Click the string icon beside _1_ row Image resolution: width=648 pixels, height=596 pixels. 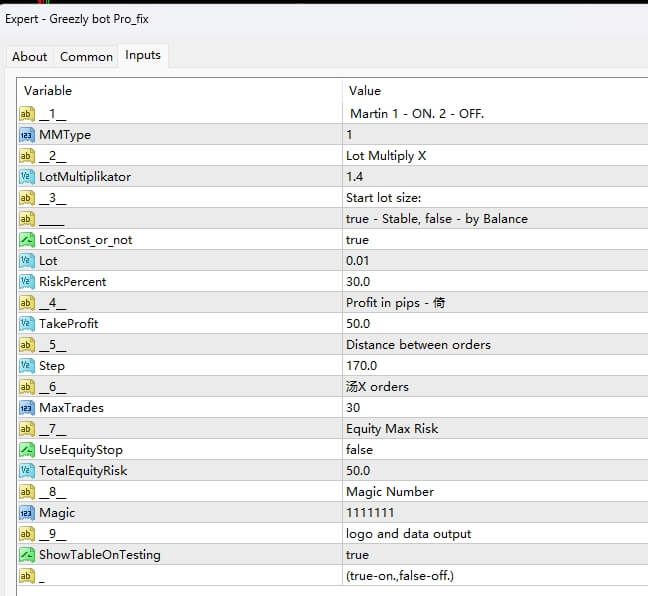pyautogui.click(x=27, y=114)
